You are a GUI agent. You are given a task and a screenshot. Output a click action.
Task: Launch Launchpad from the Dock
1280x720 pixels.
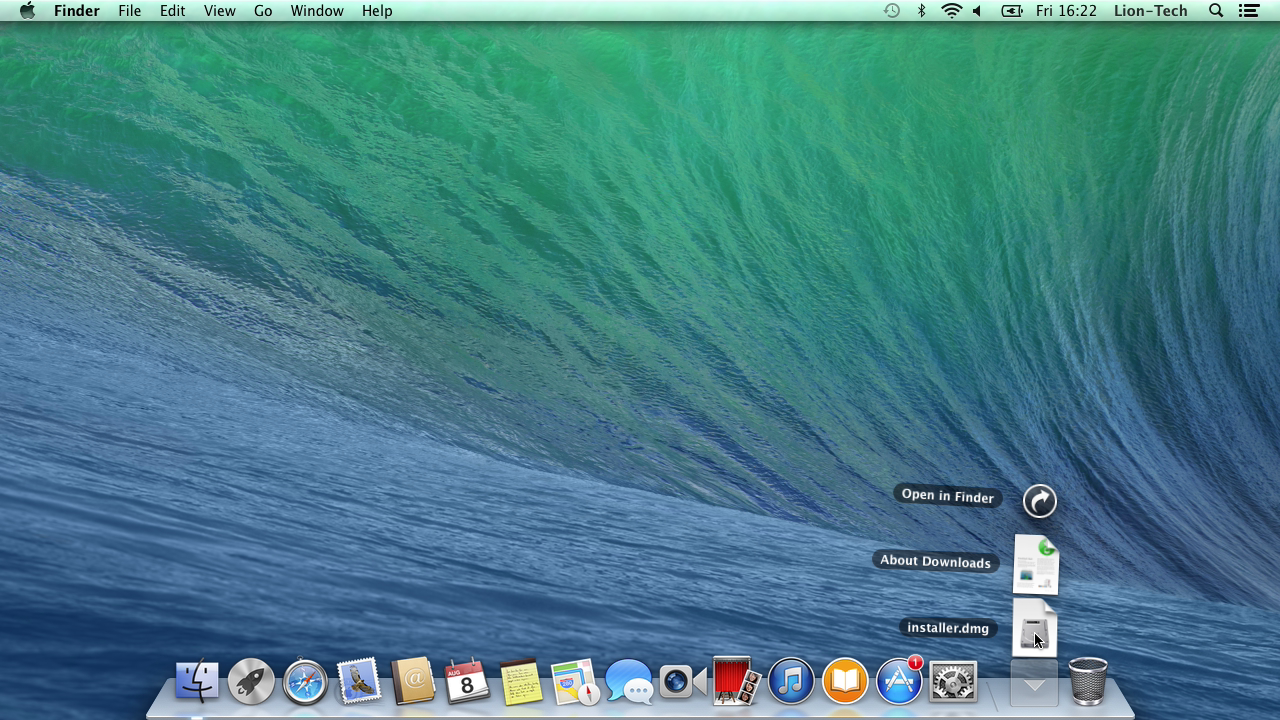point(251,682)
